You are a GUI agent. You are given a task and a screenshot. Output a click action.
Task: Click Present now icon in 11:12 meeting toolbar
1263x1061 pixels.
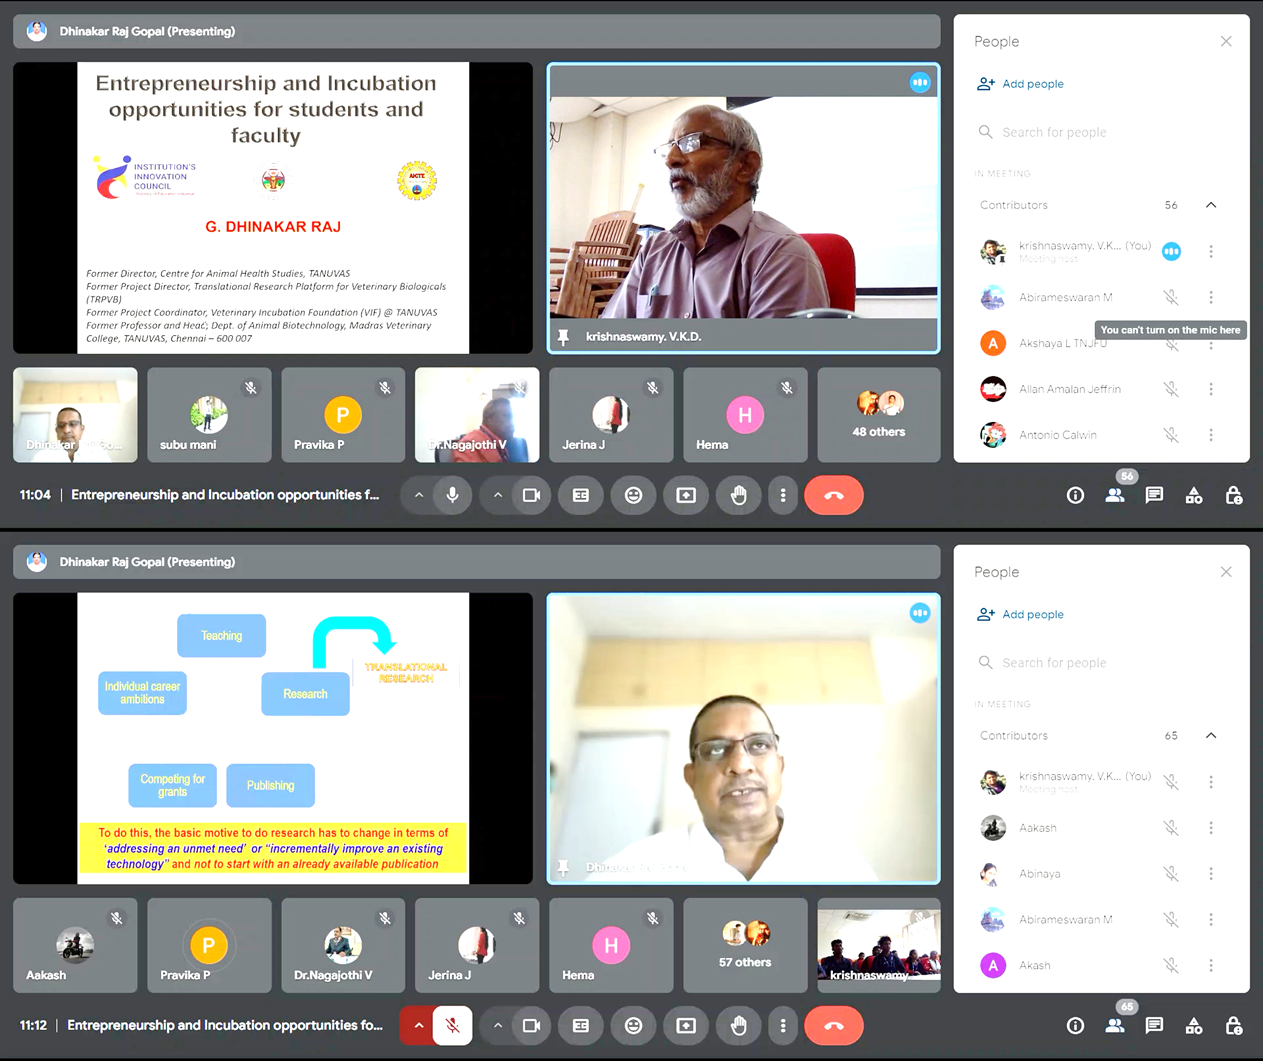point(686,1025)
